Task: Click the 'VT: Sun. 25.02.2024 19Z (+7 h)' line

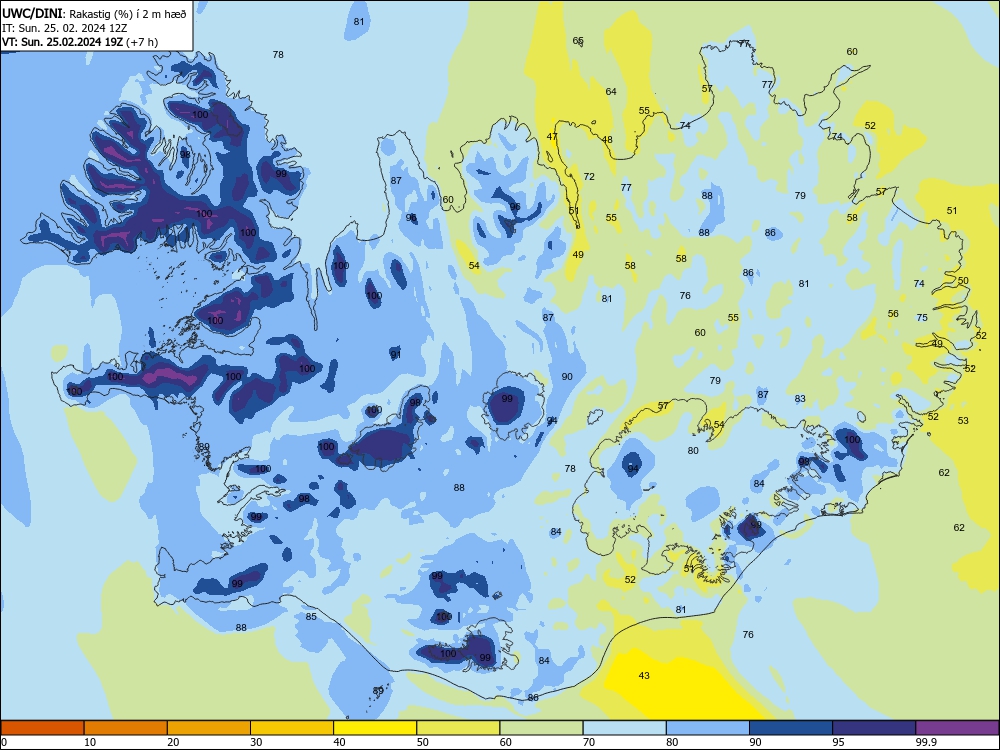Action: pyautogui.click(x=80, y=42)
